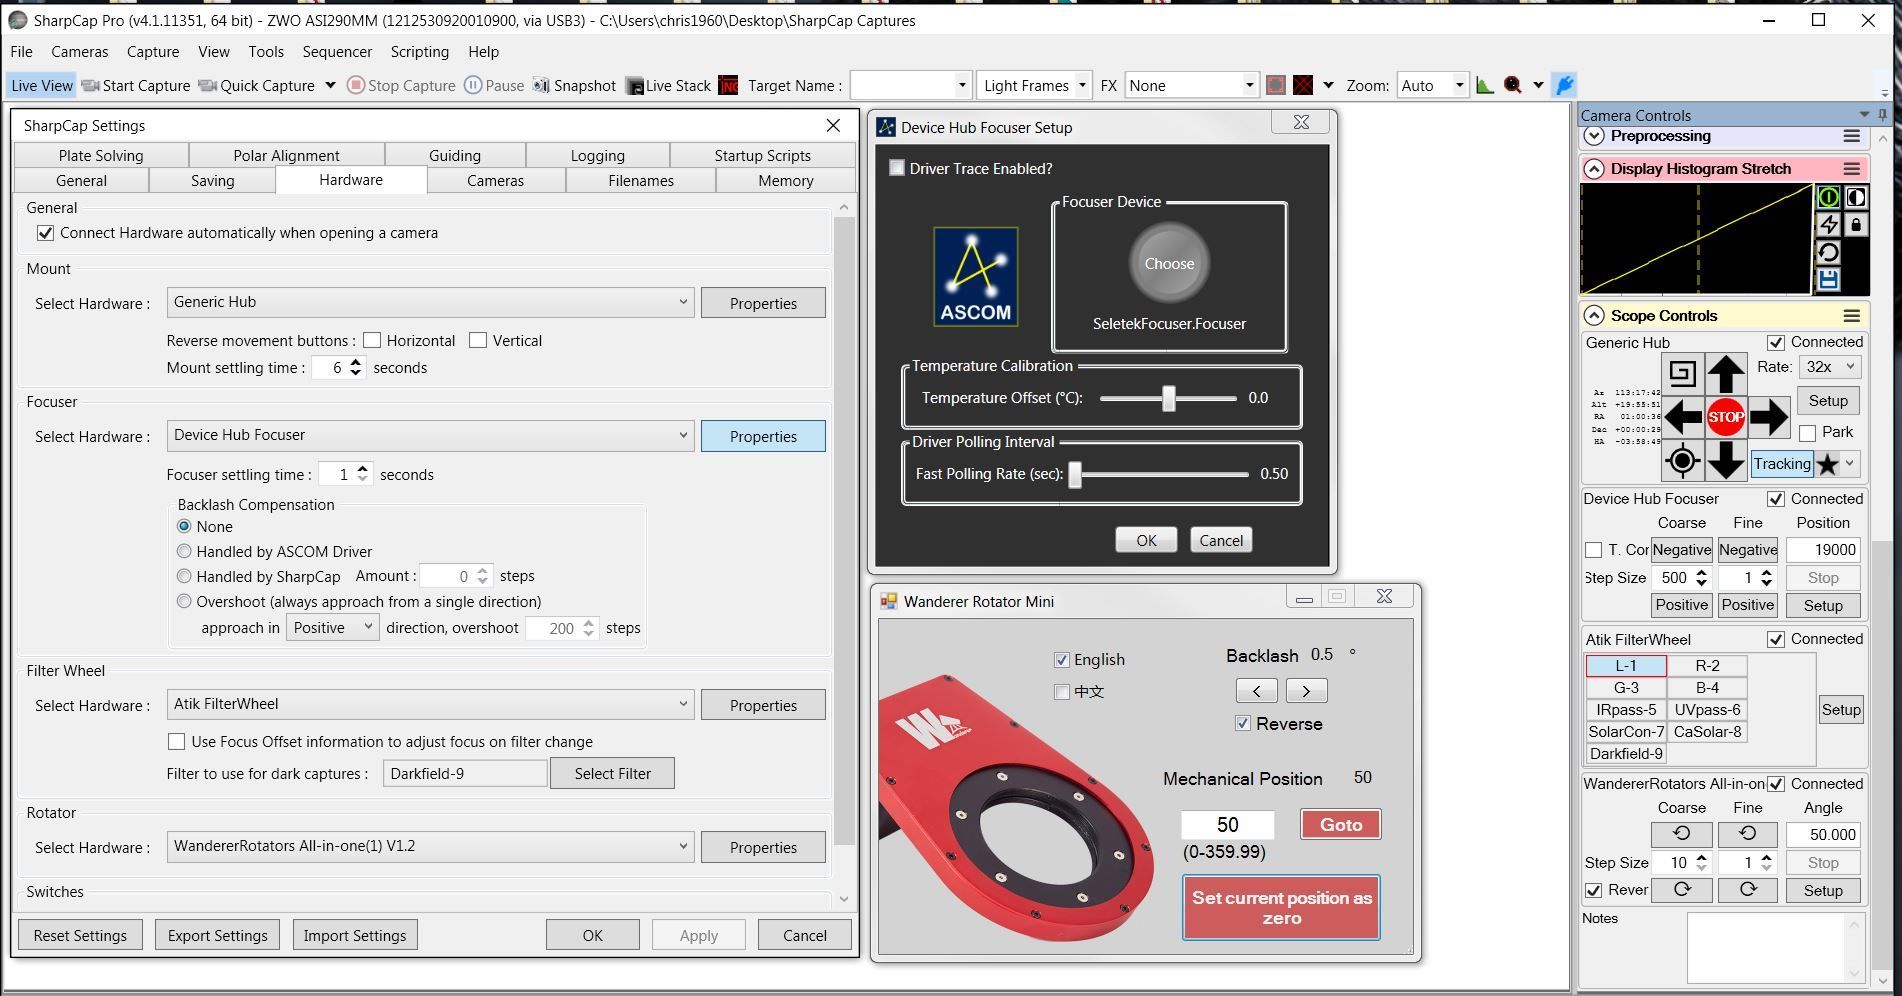The height and width of the screenshot is (996, 1902).
Task: Enable the green histogram stretch power icon
Action: 1828,198
